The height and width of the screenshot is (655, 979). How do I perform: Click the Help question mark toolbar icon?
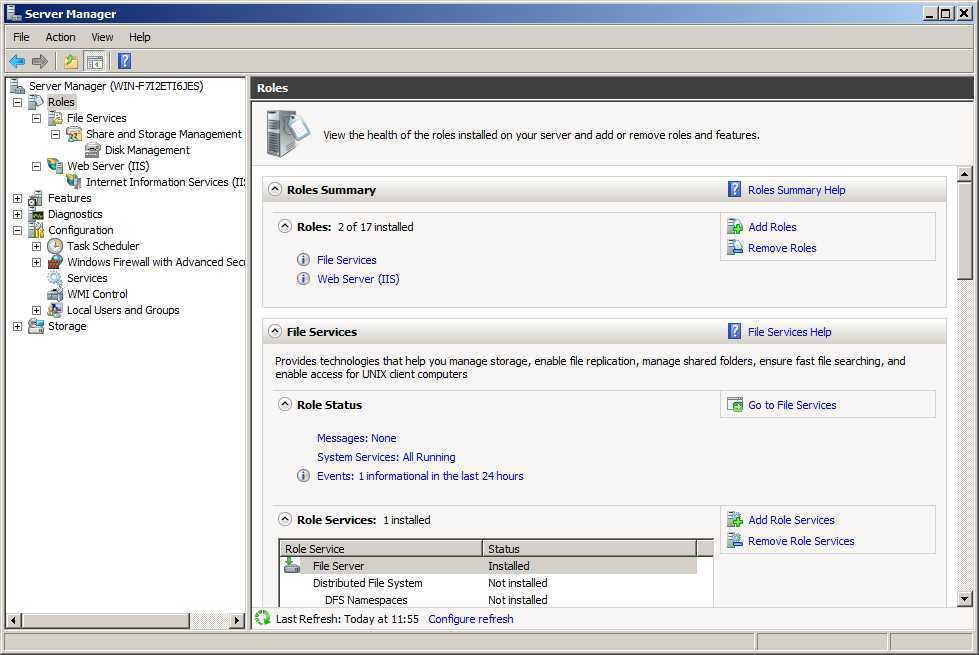124,61
